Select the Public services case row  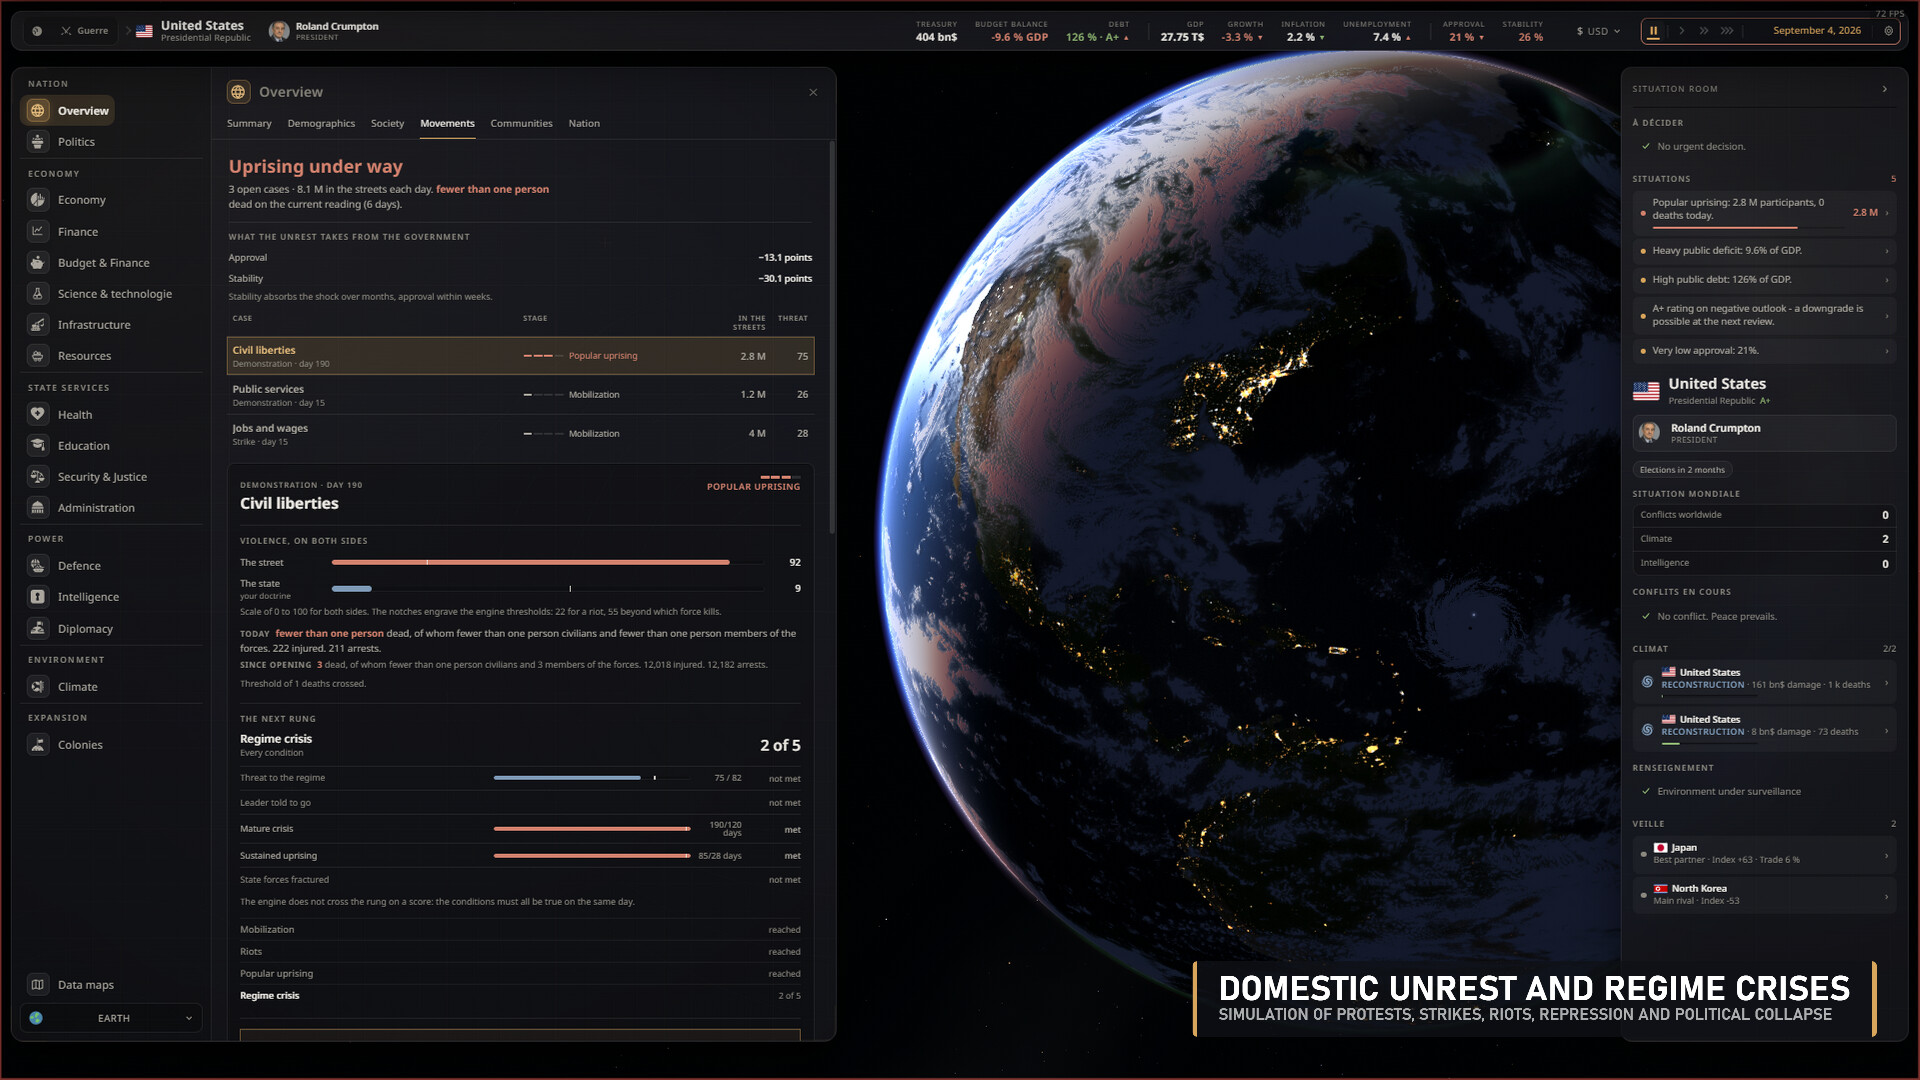coord(520,395)
